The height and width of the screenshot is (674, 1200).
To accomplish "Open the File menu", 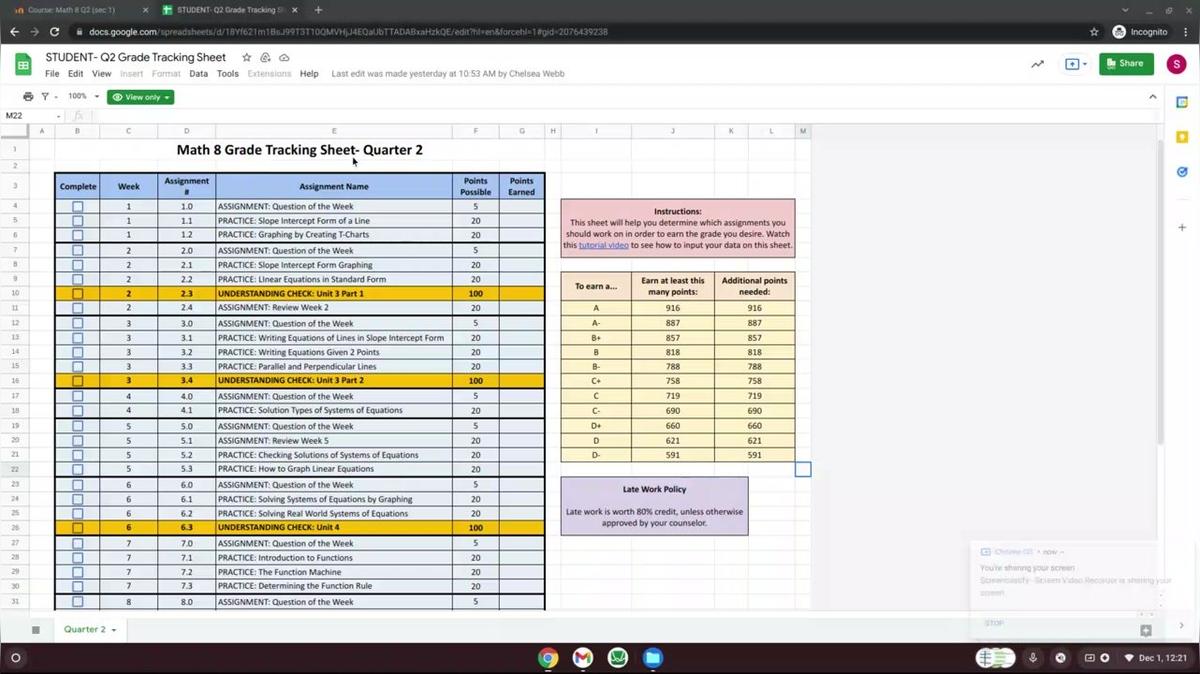I will pyautogui.click(x=52, y=74).
